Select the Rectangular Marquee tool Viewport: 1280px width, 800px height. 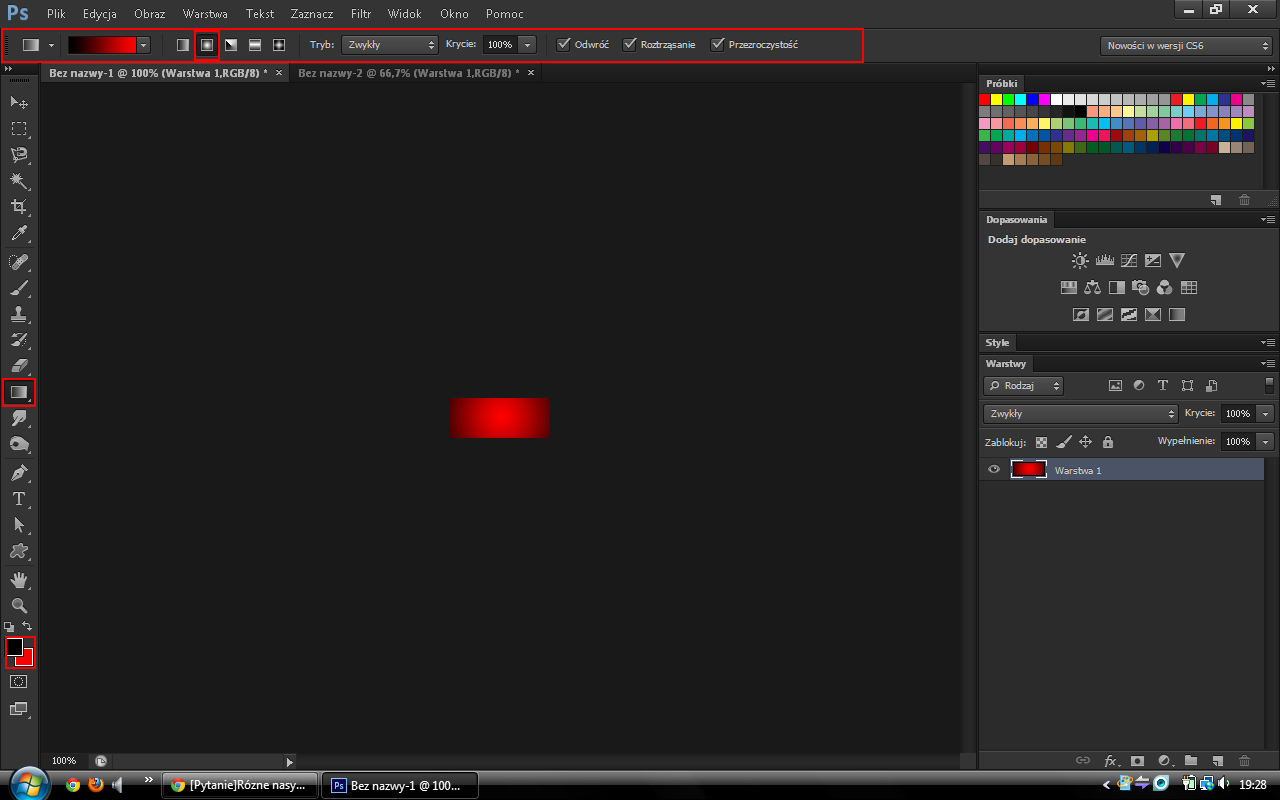[19, 128]
